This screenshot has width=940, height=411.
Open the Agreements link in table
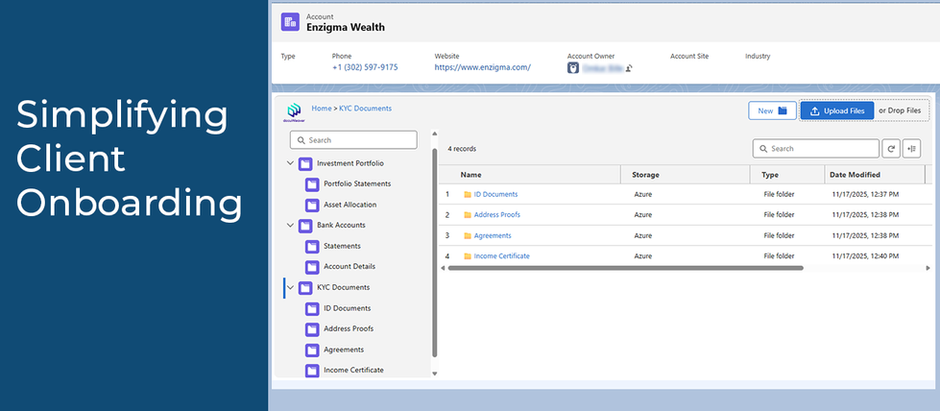pyautogui.click(x=492, y=236)
